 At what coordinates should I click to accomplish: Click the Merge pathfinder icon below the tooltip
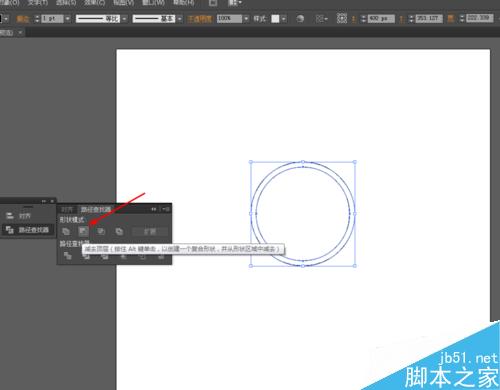click(105, 257)
